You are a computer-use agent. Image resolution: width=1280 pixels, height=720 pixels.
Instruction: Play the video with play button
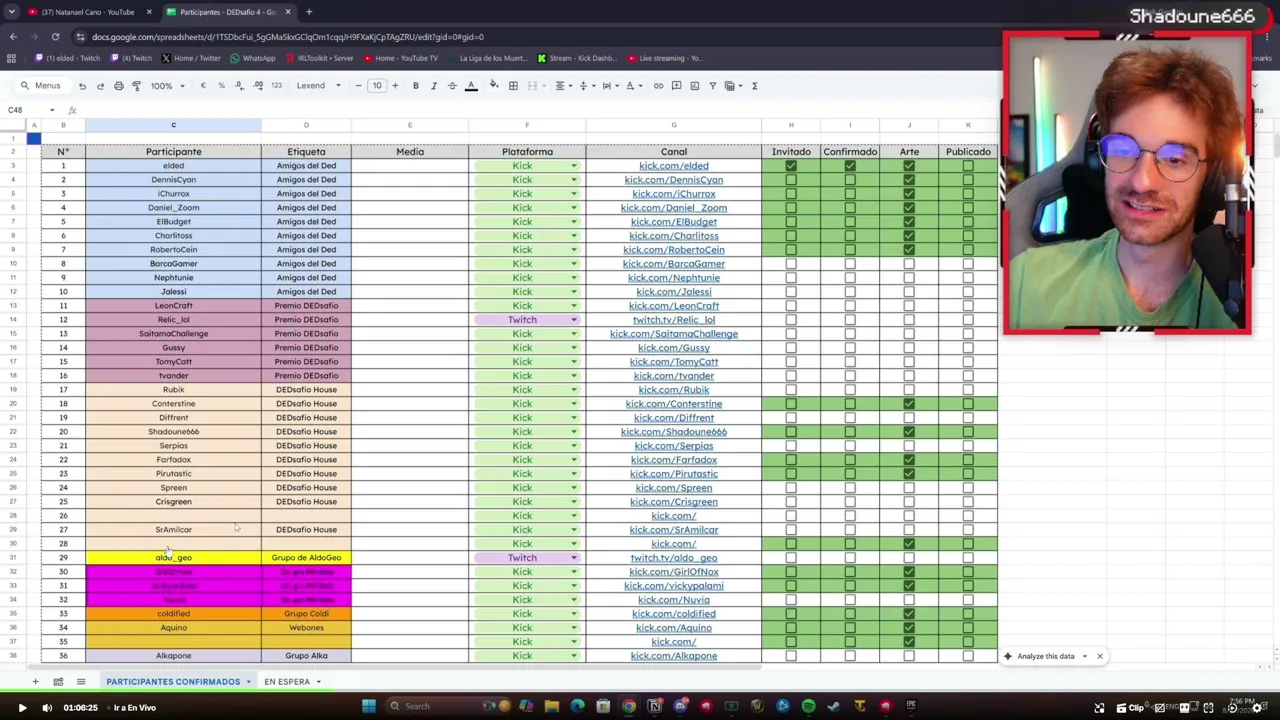[22, 708]
